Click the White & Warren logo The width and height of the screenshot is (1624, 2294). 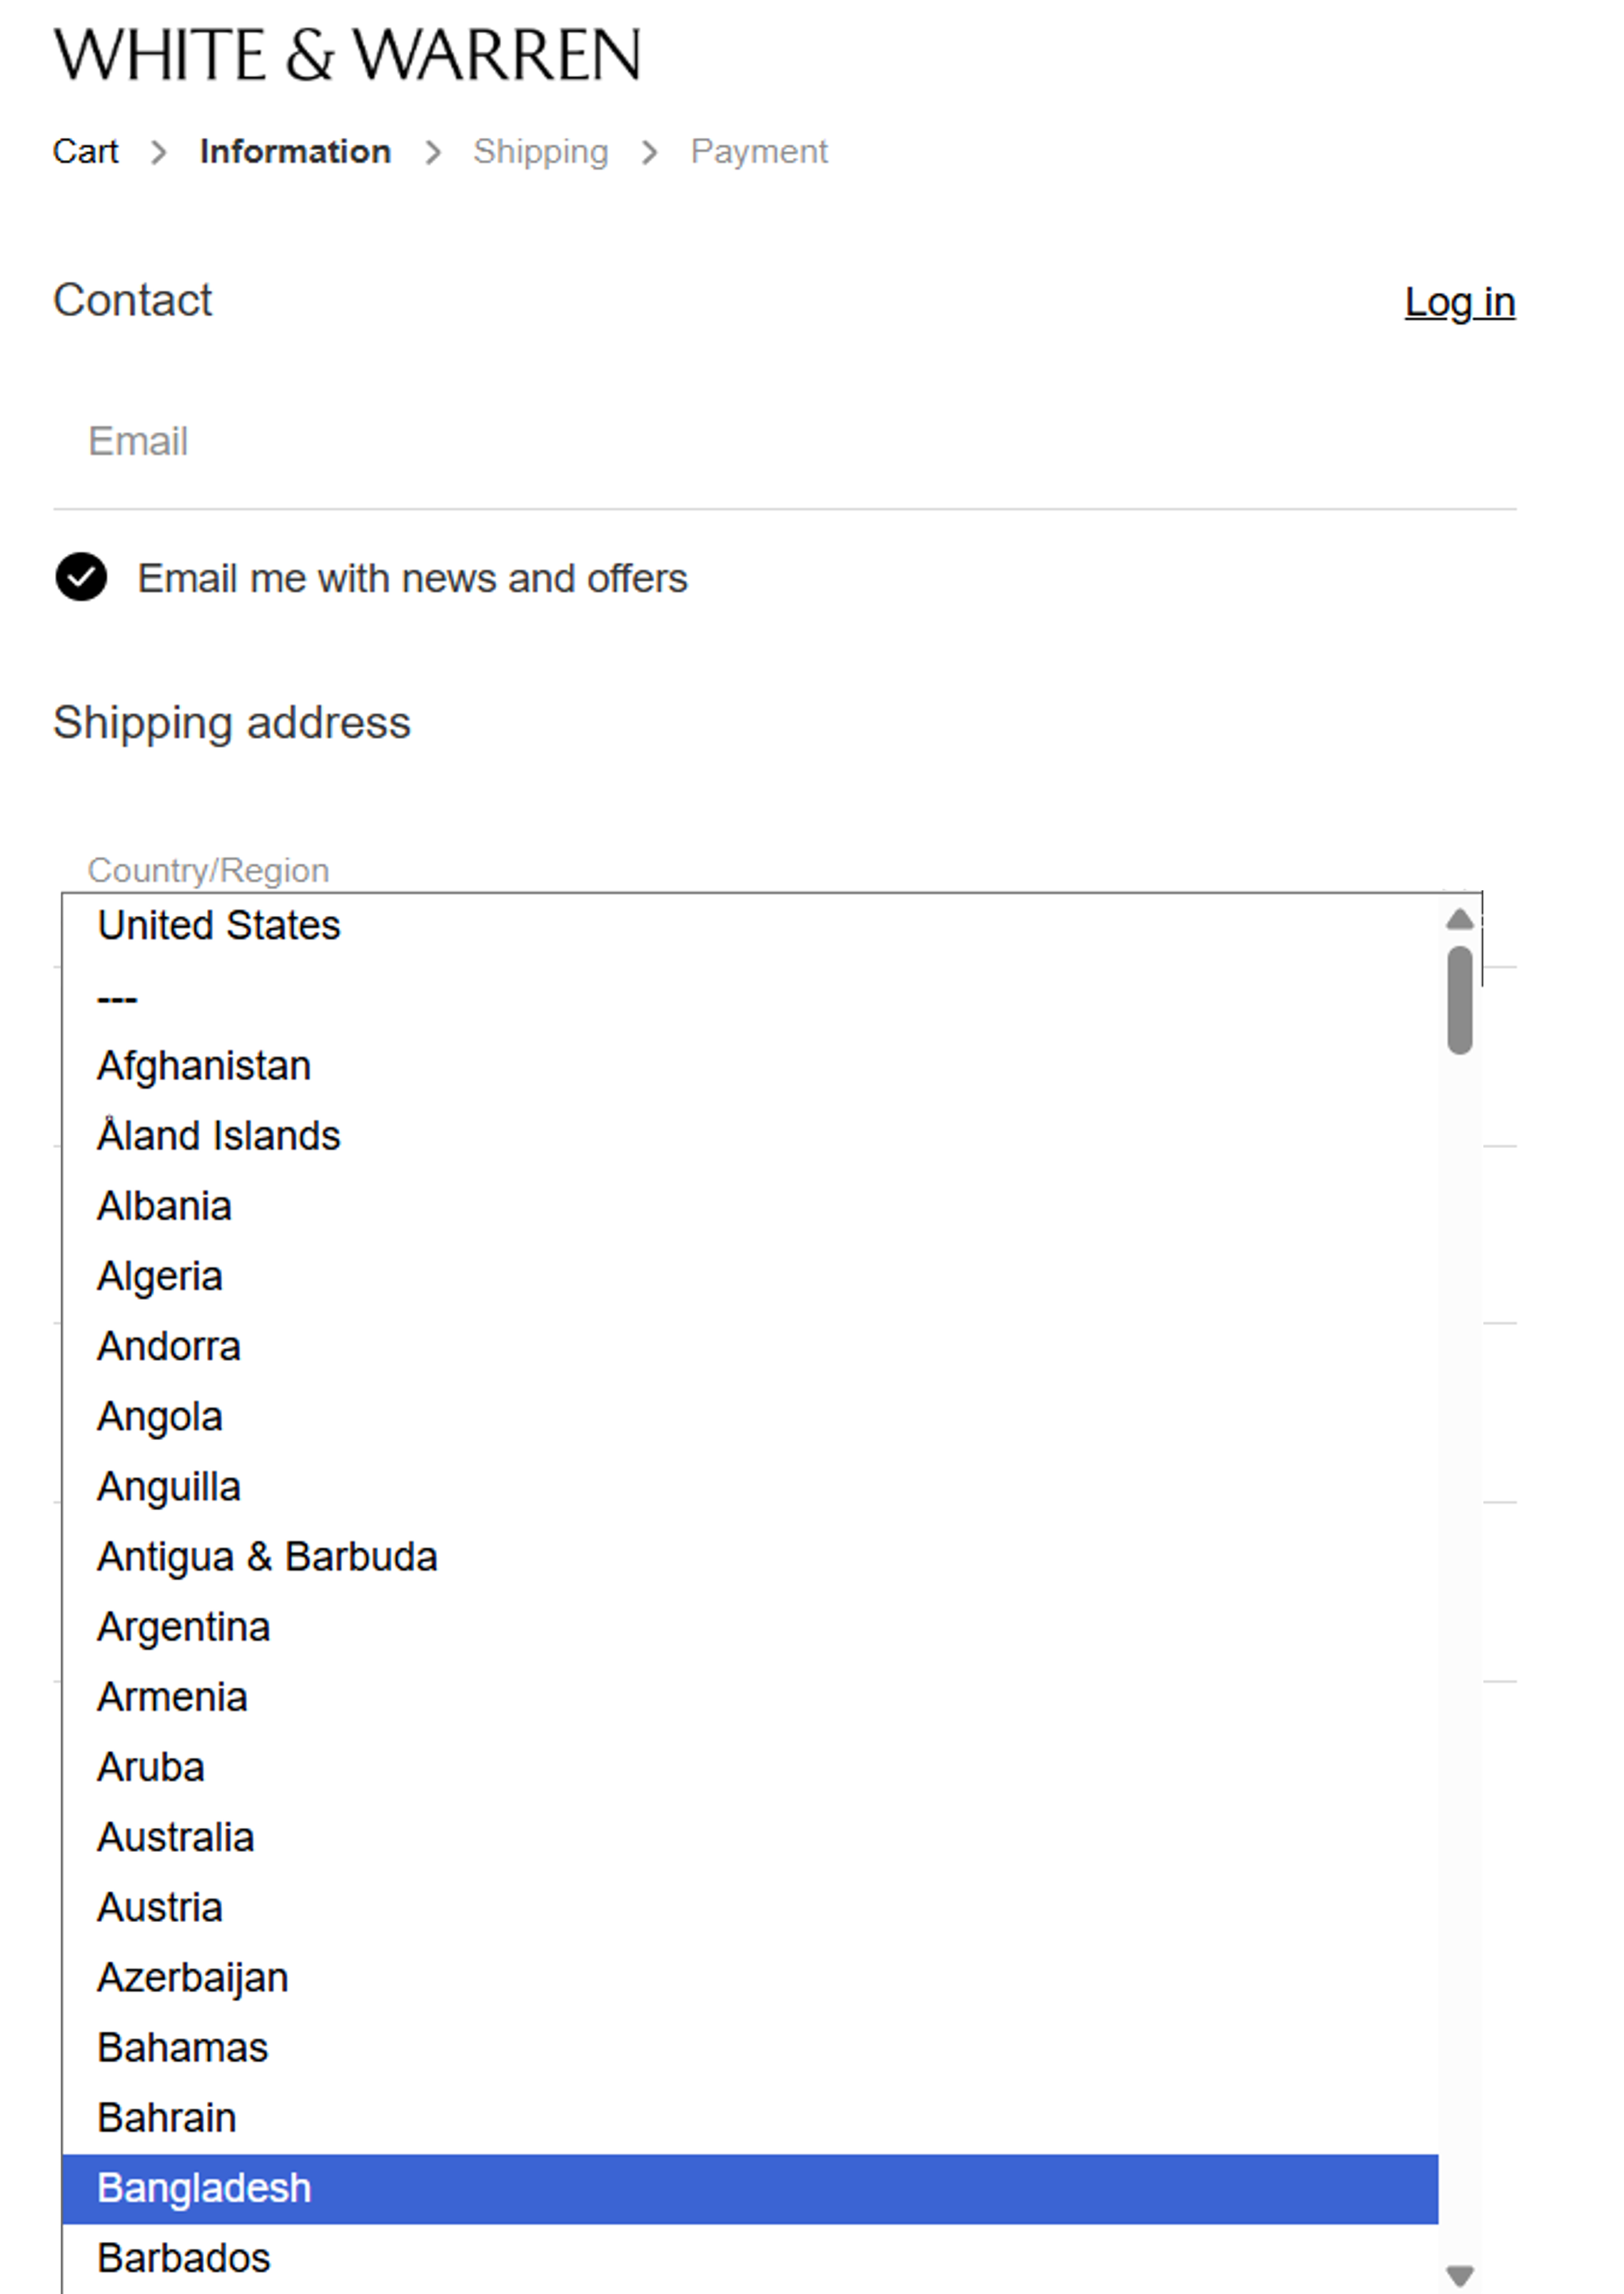(x=346, y=55)
